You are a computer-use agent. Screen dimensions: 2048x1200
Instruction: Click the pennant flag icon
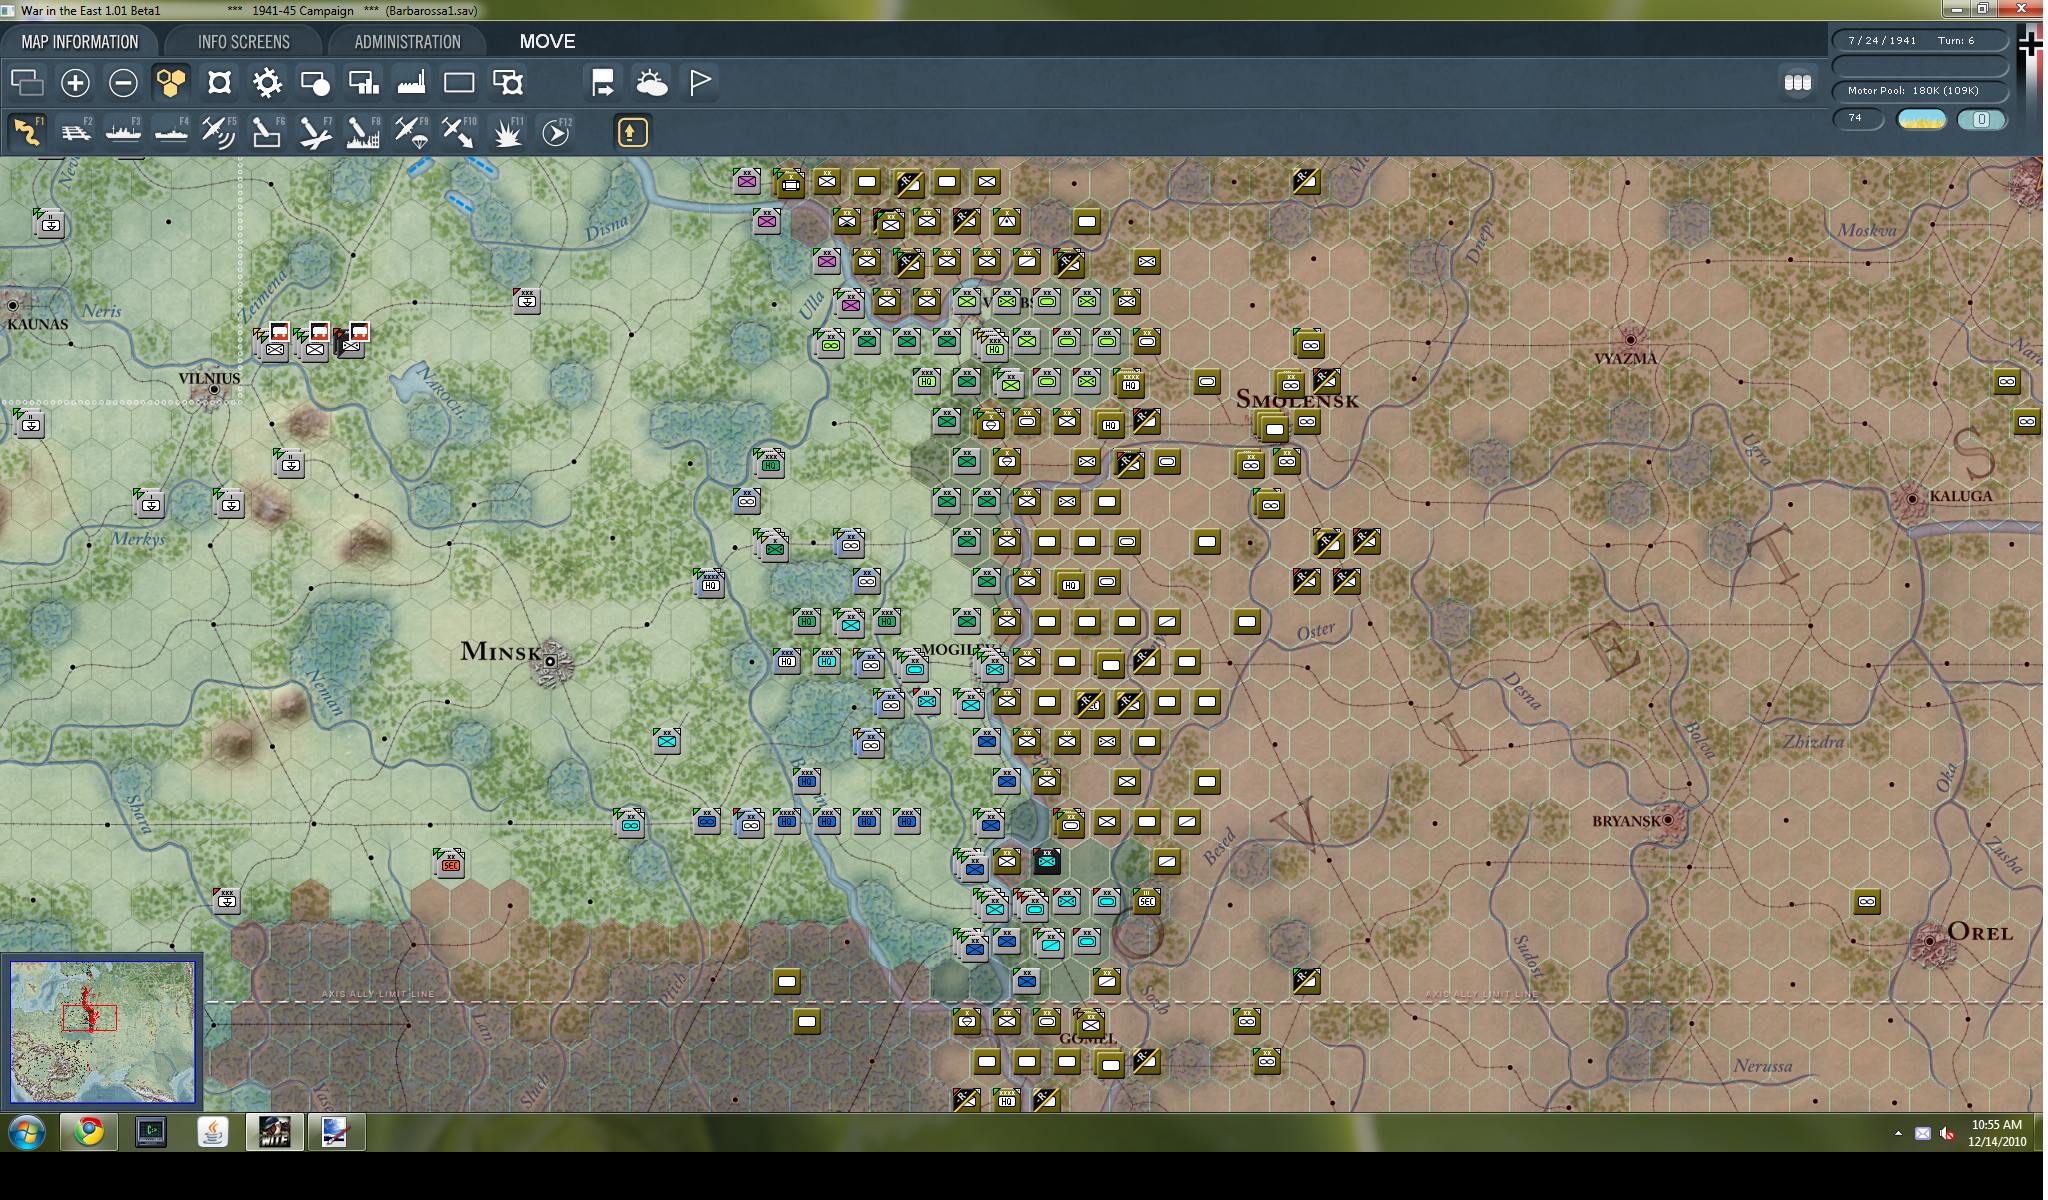[x=700, y=82]
